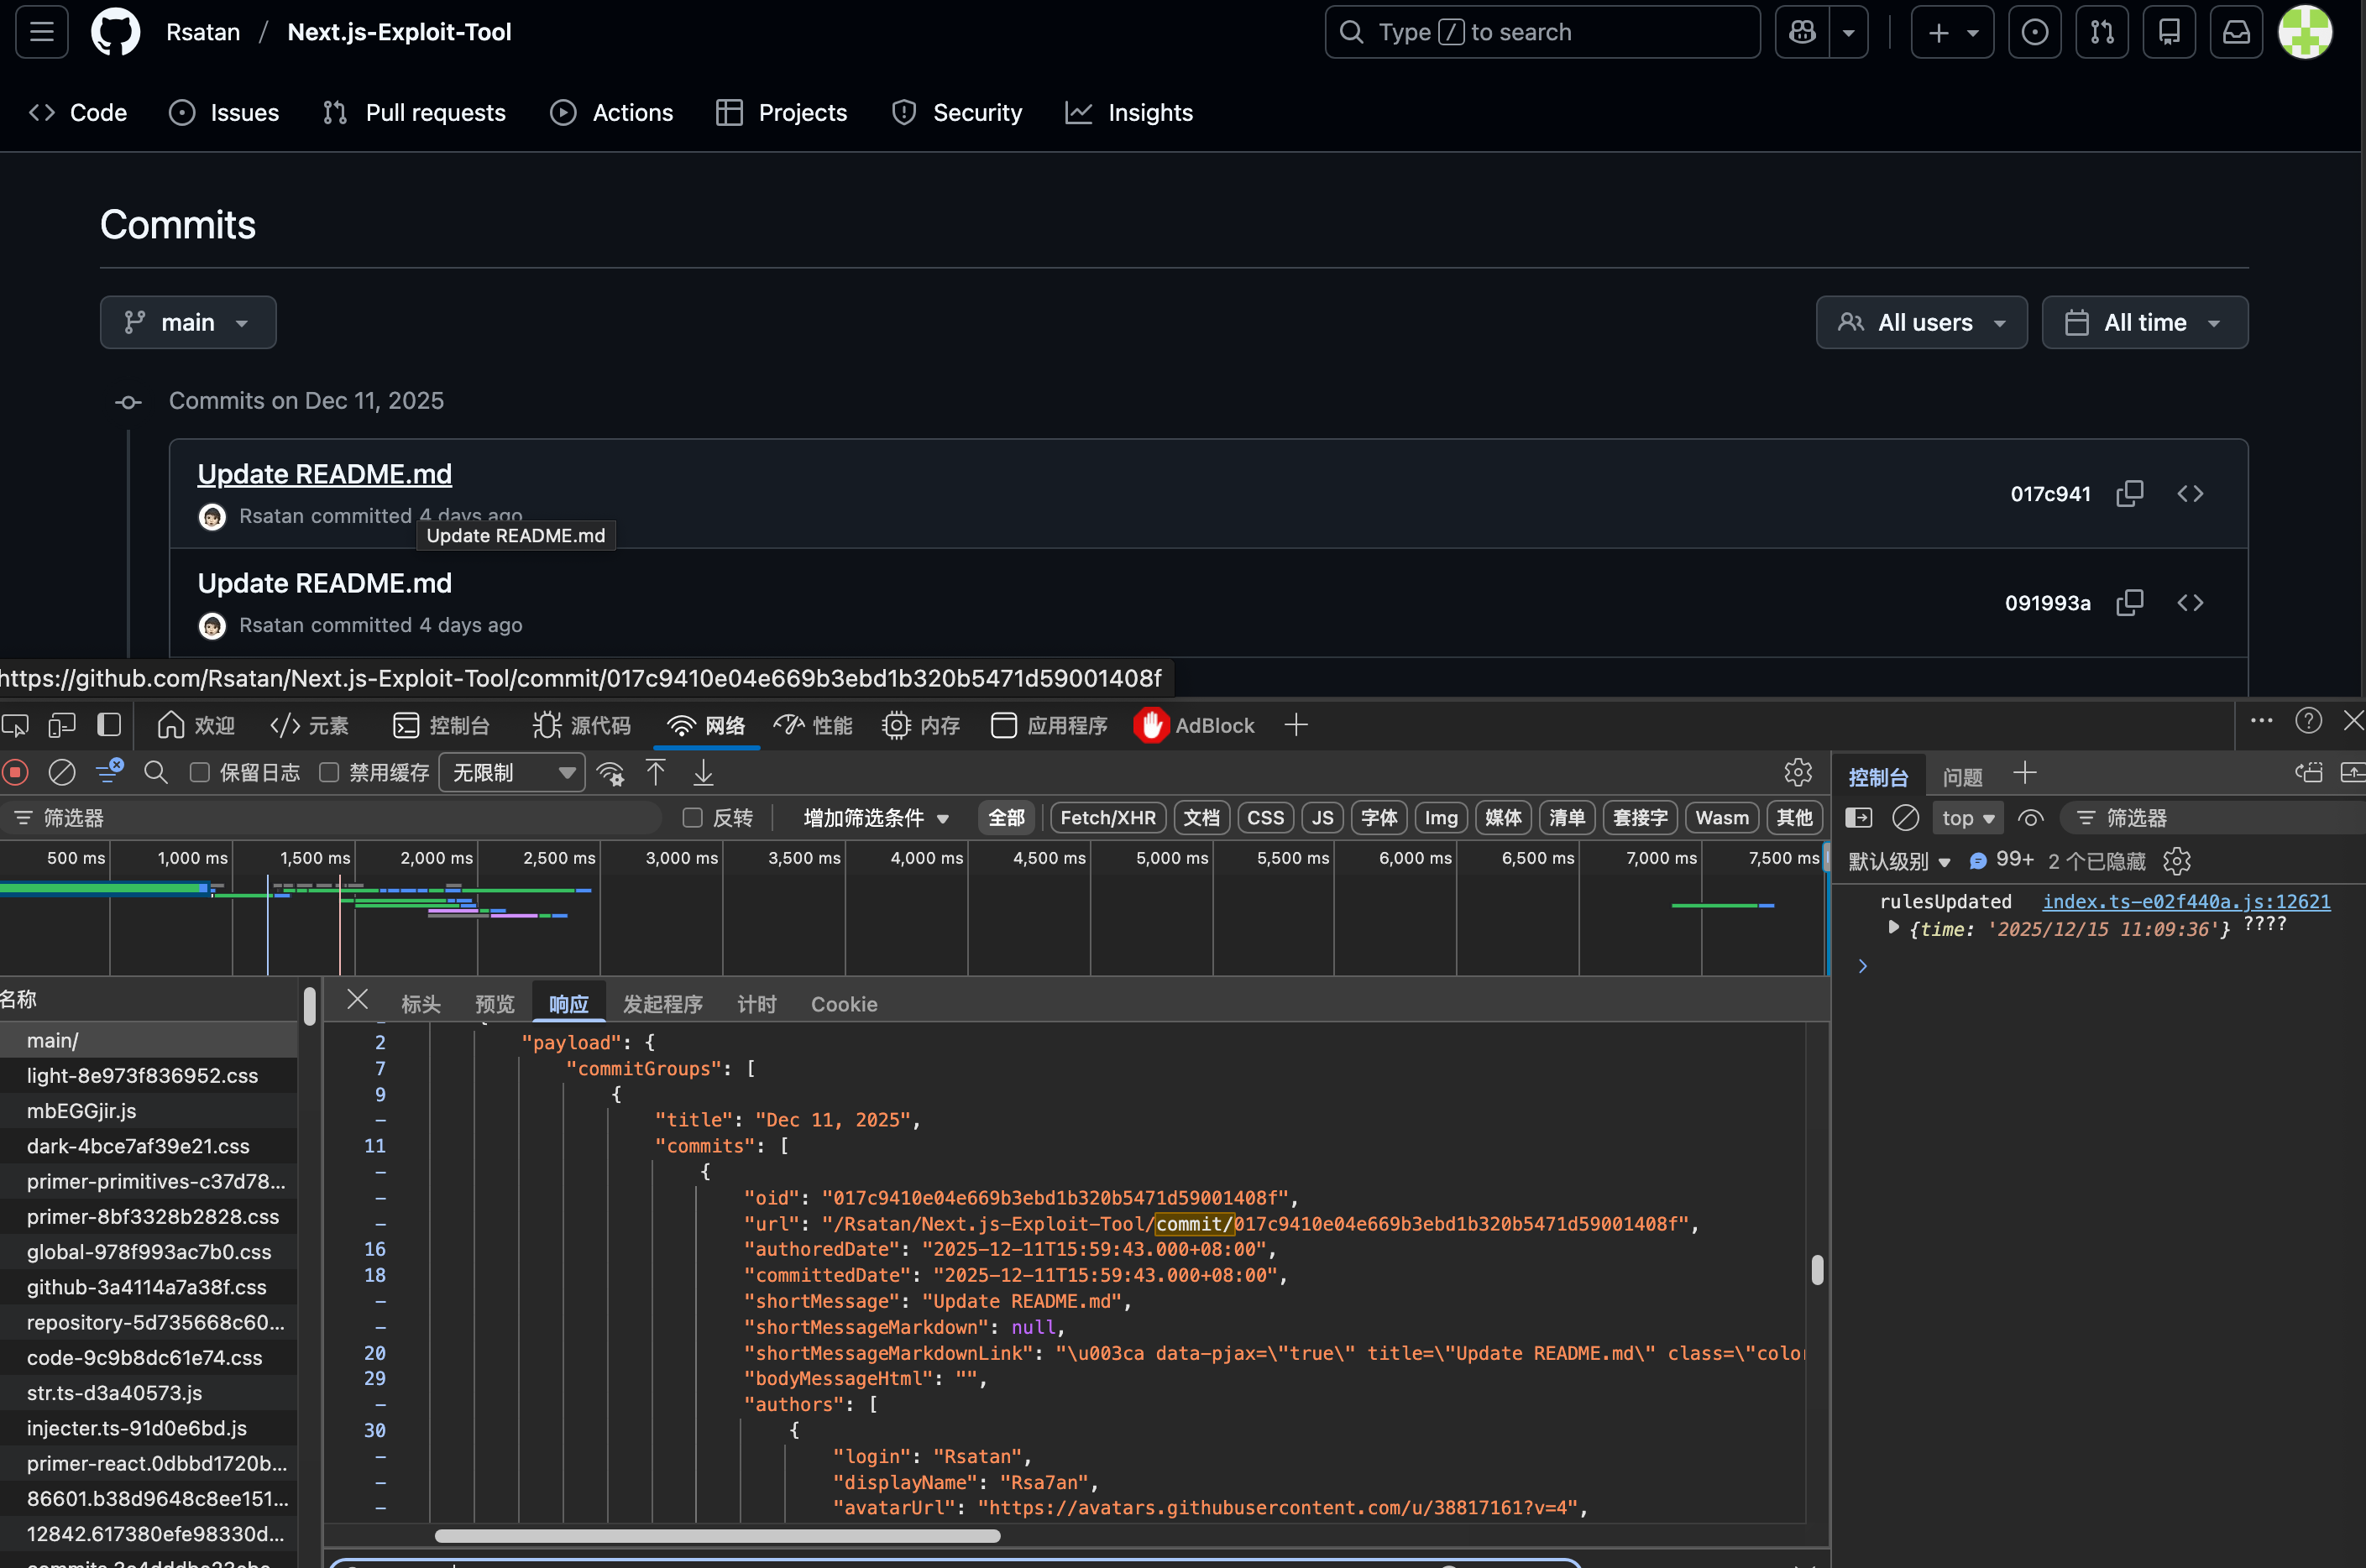The width and height of the screenshot is (2366, 1568).
Task: Switch to the Insights repository tab
Action: (x=1129, y=112)
